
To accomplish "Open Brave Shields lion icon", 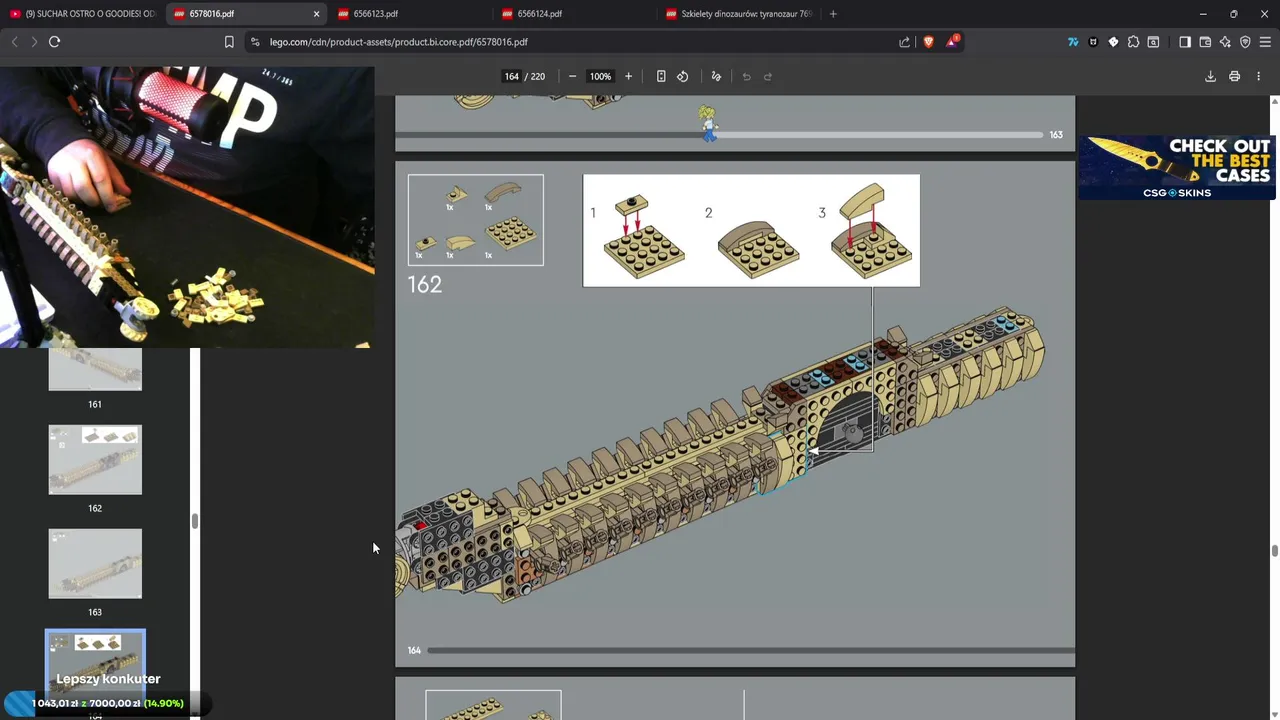I will pos(928,42).
